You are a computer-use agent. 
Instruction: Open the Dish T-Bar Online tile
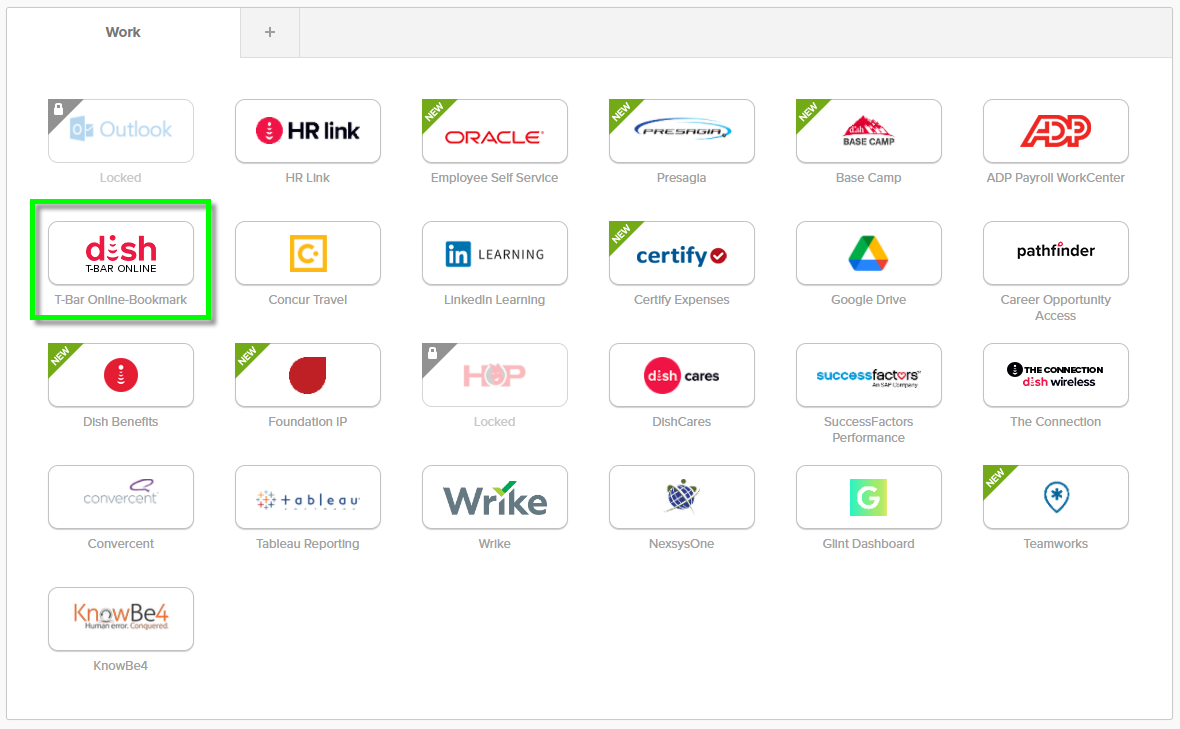(x=120, y=253)
